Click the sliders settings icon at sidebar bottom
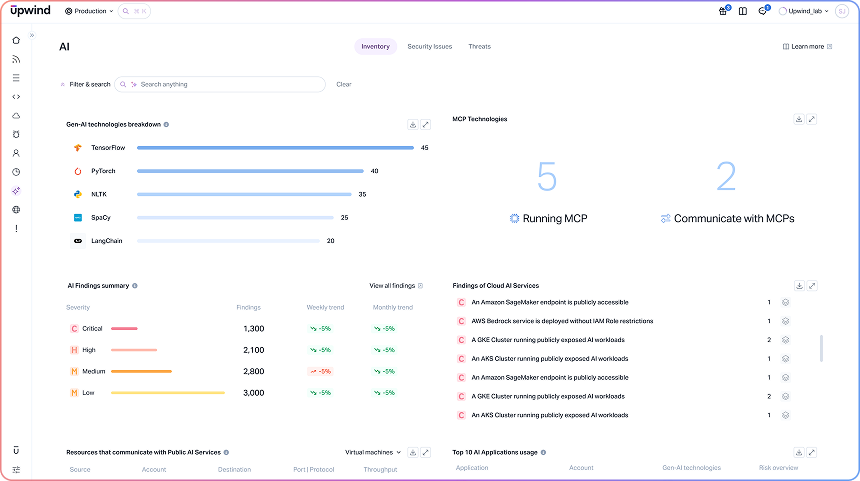 16,469
